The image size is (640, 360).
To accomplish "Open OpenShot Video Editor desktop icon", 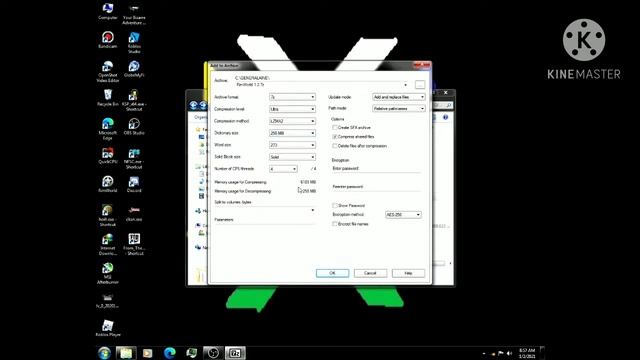I will [108, 71].
